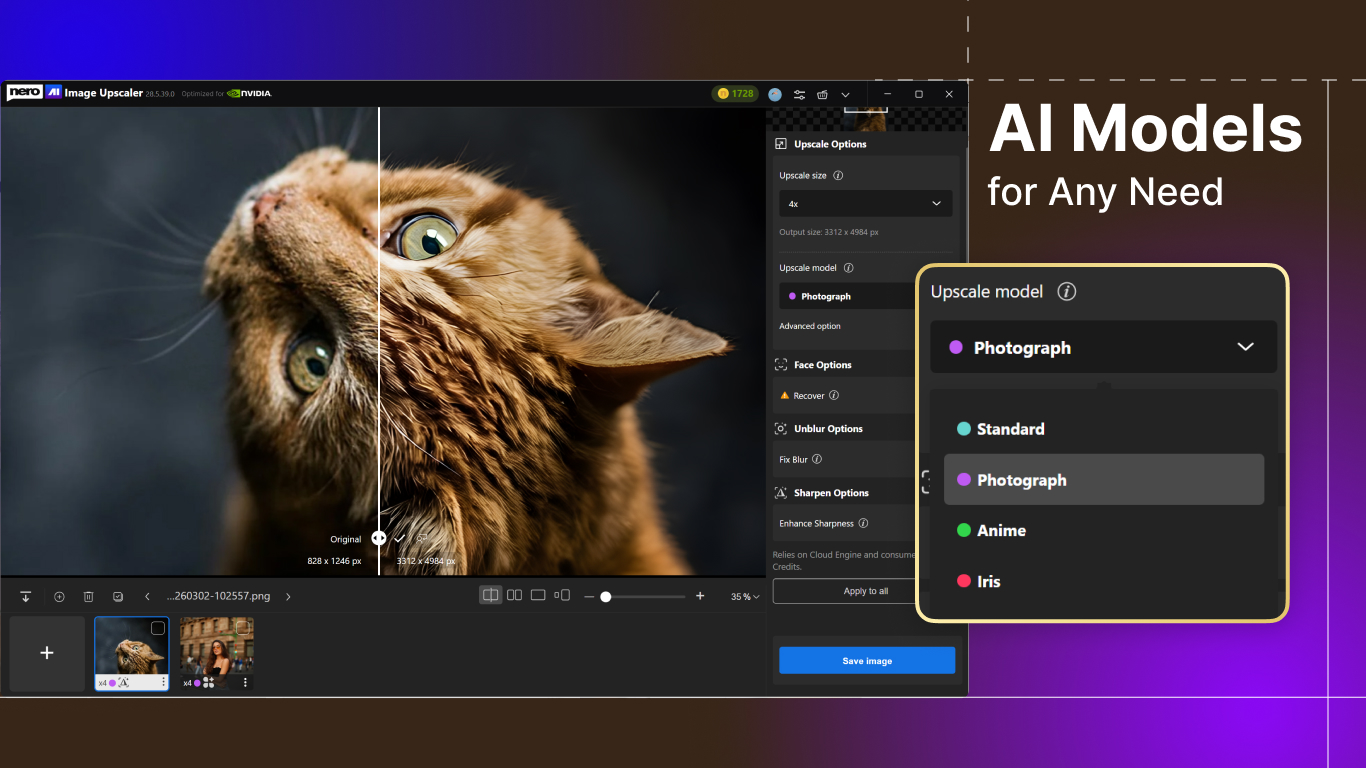
Task: Select the side-by-side compare view
Action: [514, 595]
